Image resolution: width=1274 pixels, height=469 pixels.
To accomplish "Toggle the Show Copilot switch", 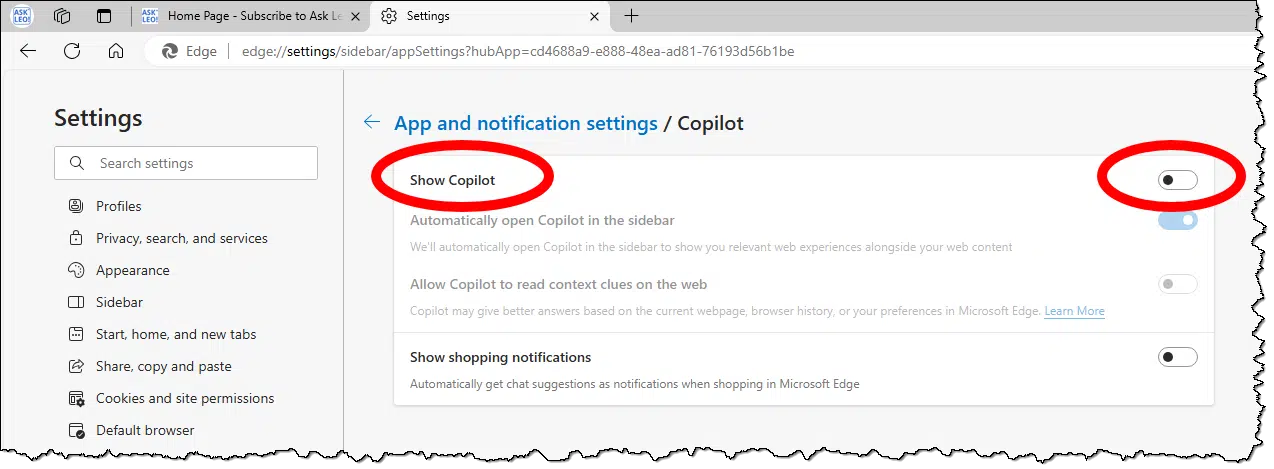I will coord(1177,180).
